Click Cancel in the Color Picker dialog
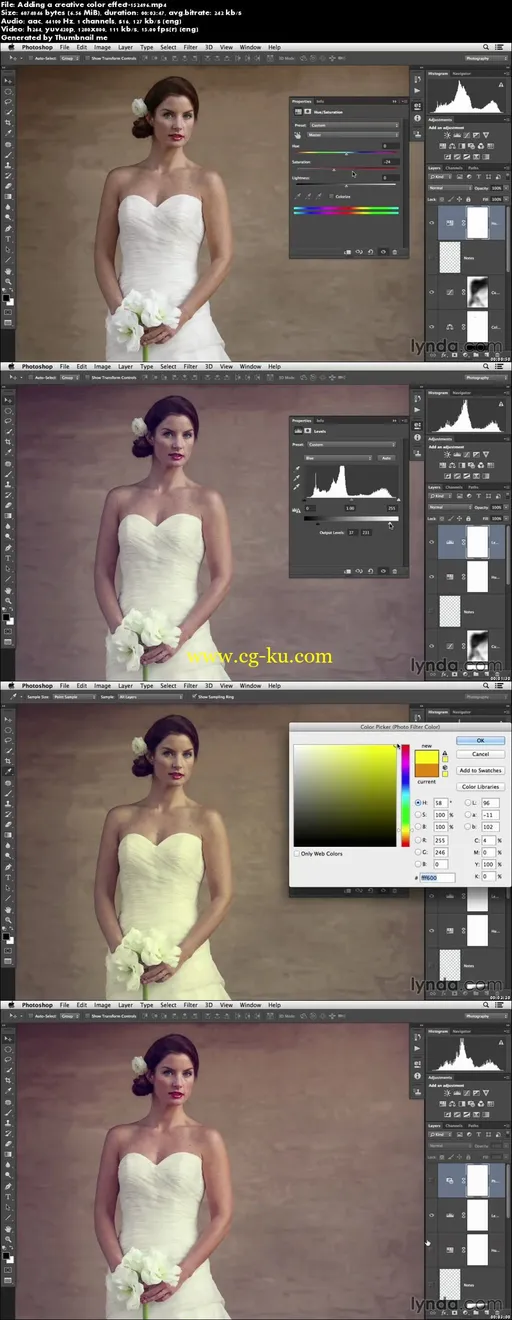 [480, 754]
